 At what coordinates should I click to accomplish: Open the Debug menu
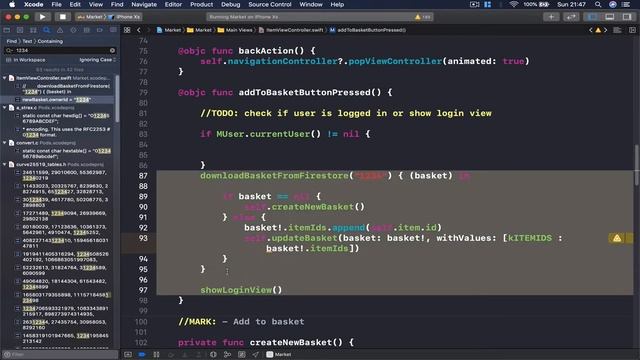pyautogui.click(x=231, y=4)
